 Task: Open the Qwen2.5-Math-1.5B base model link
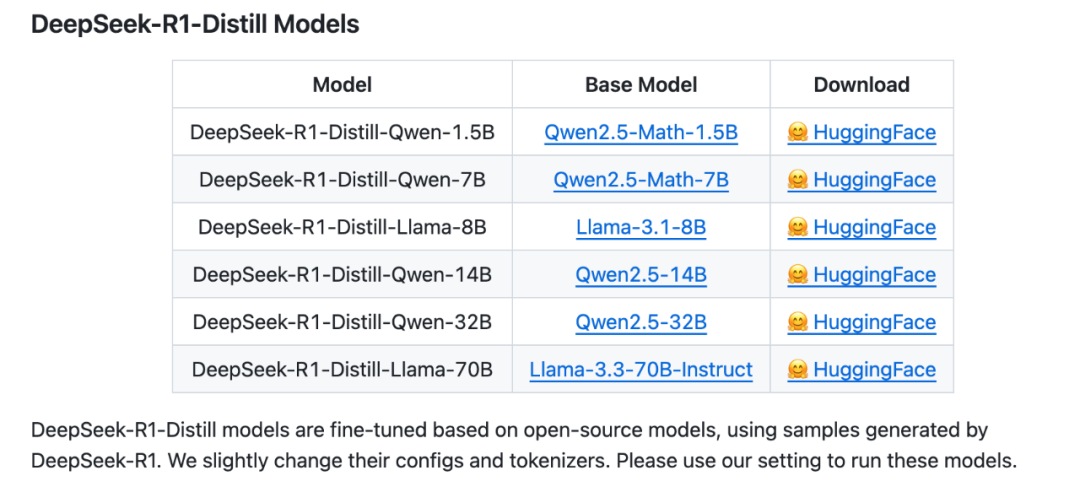point(641,132)
